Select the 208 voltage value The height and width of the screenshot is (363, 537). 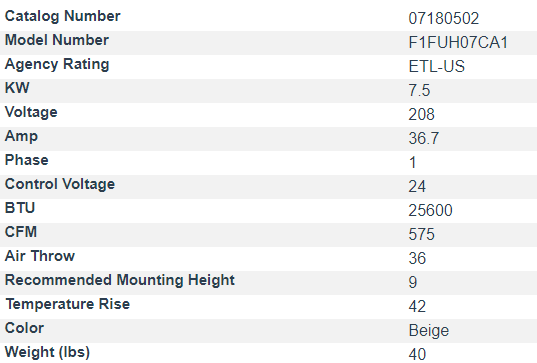[x=422, y=114]
